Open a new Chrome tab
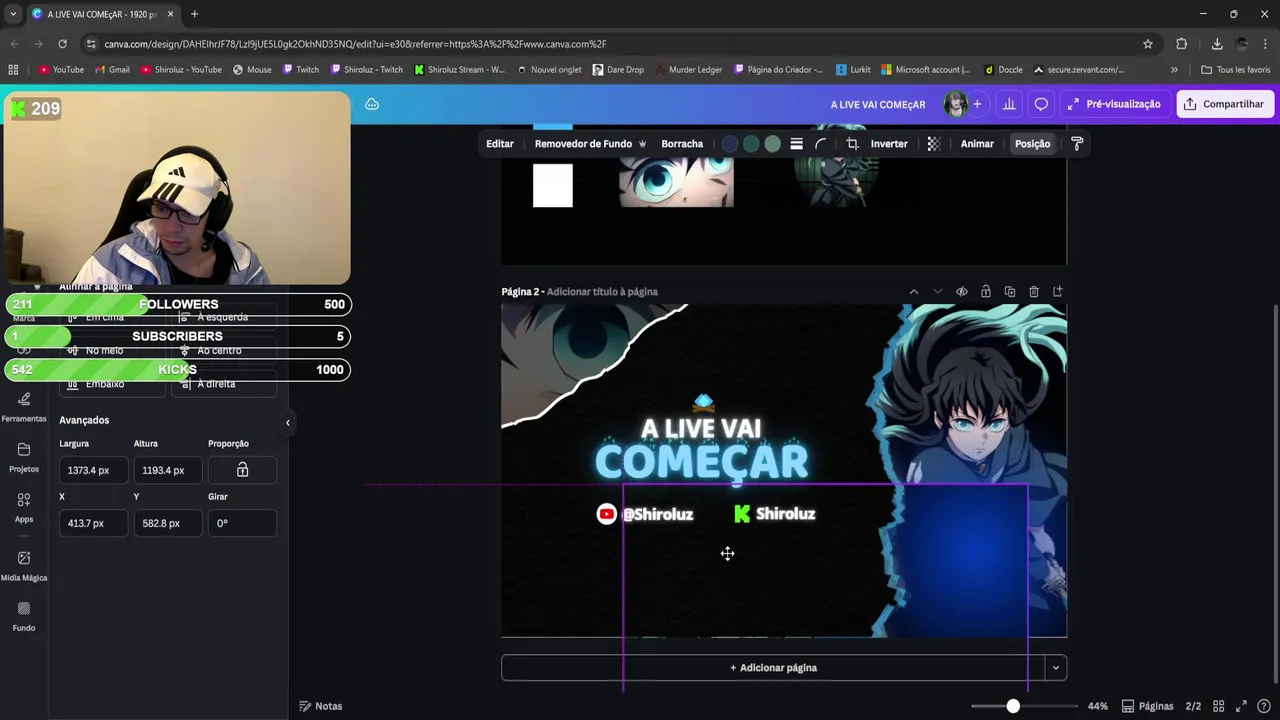 (x=194, y=14)
